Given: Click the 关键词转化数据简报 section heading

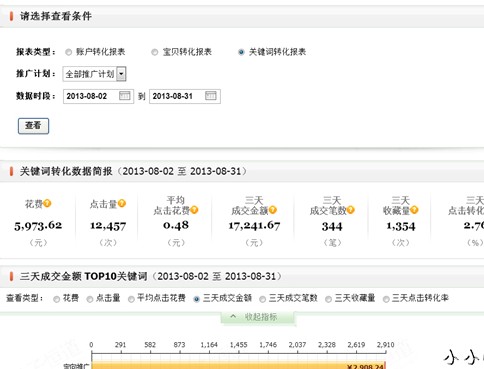Looking at the screenshot, I should pyautogui.click(x=66, y=171).
